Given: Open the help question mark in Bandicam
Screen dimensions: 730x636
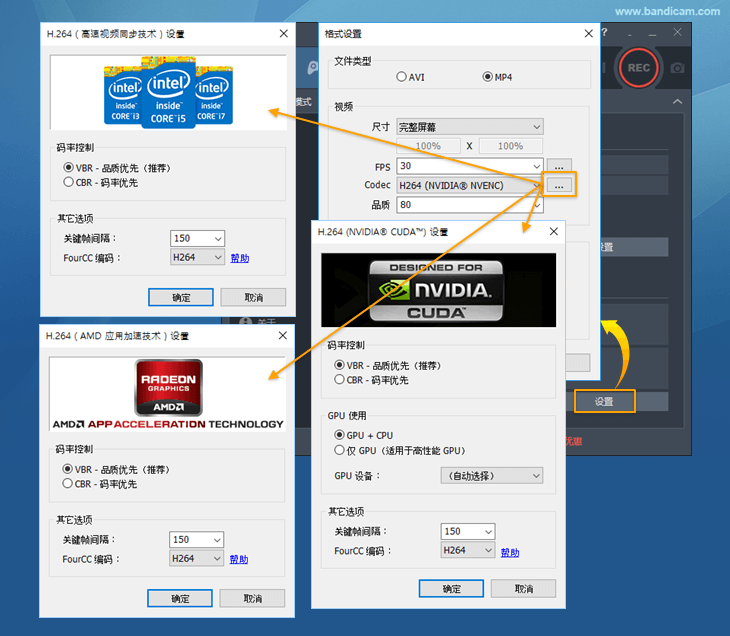Looking at the screenshot, I should pyautogui.click(x=604, y=33).
